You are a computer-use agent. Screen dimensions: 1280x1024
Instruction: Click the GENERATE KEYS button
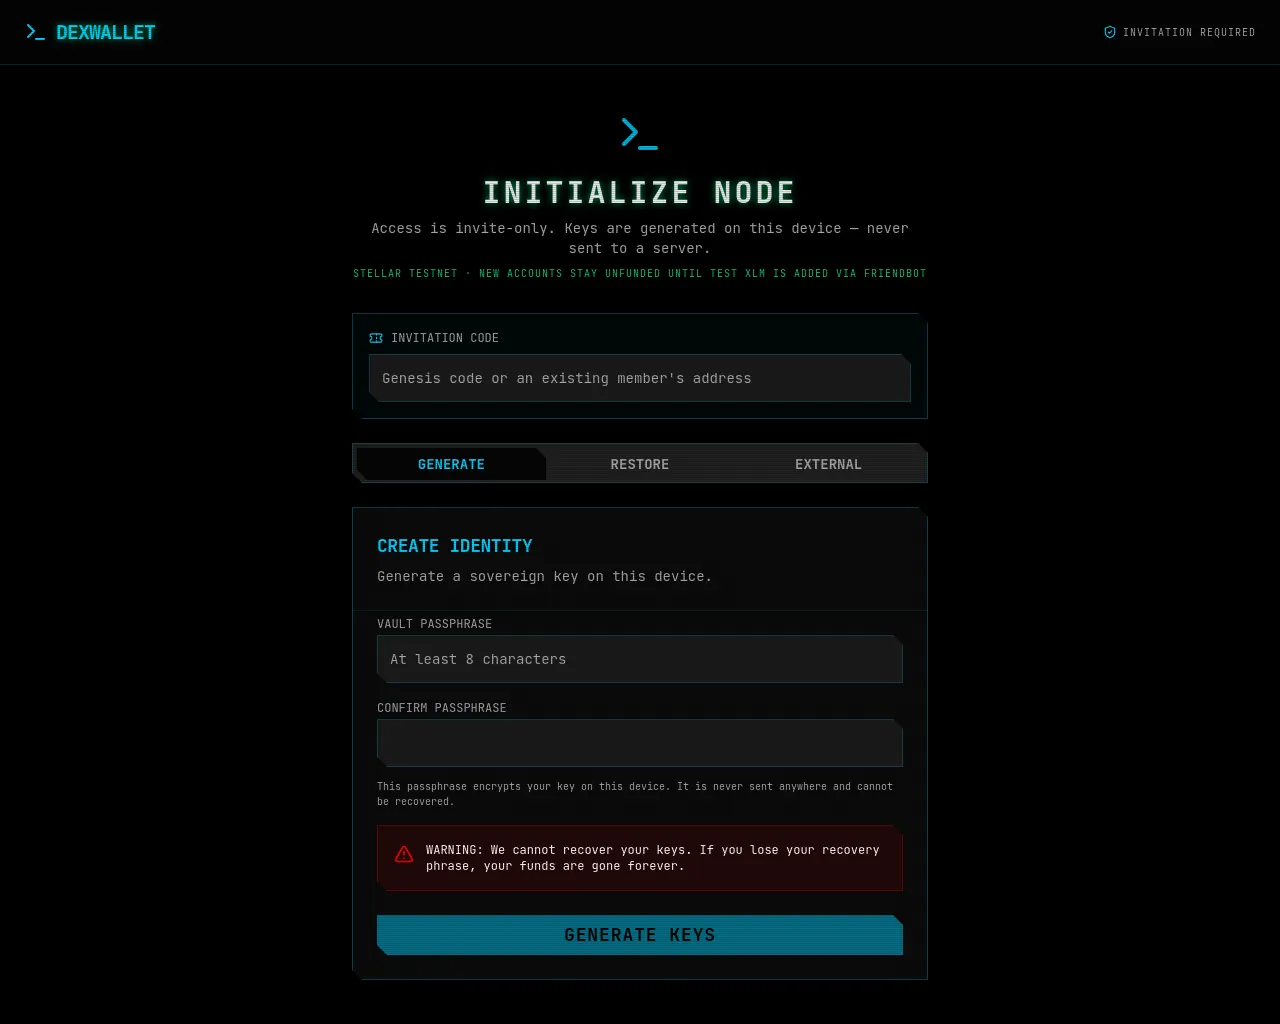point(640,935)
